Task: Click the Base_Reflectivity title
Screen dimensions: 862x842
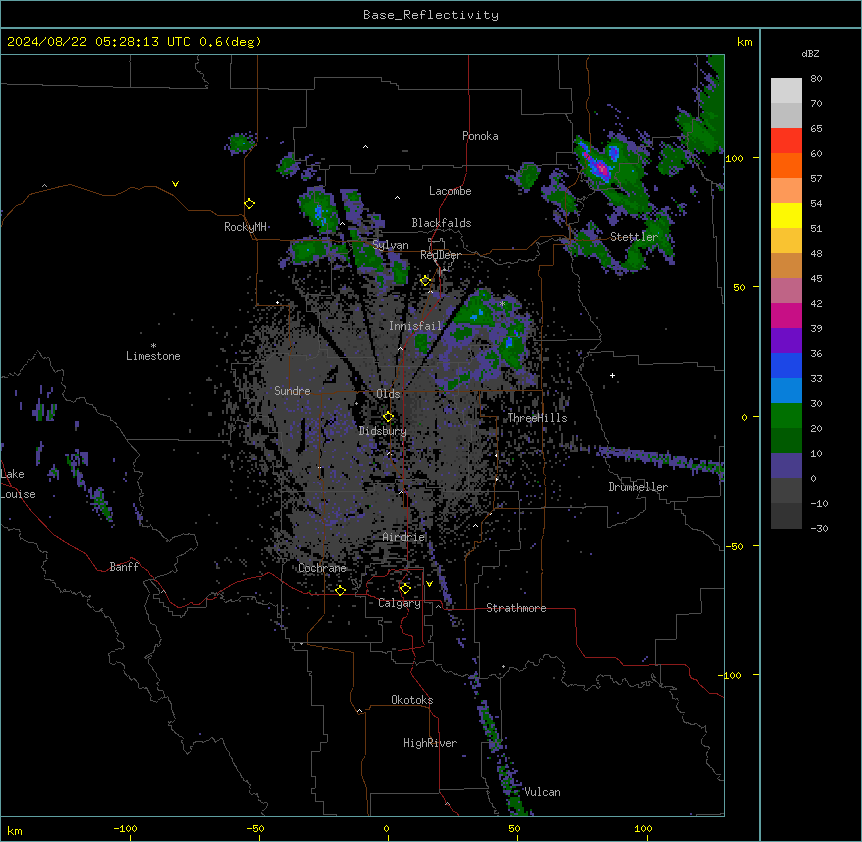Action: (x=431, y=15)
